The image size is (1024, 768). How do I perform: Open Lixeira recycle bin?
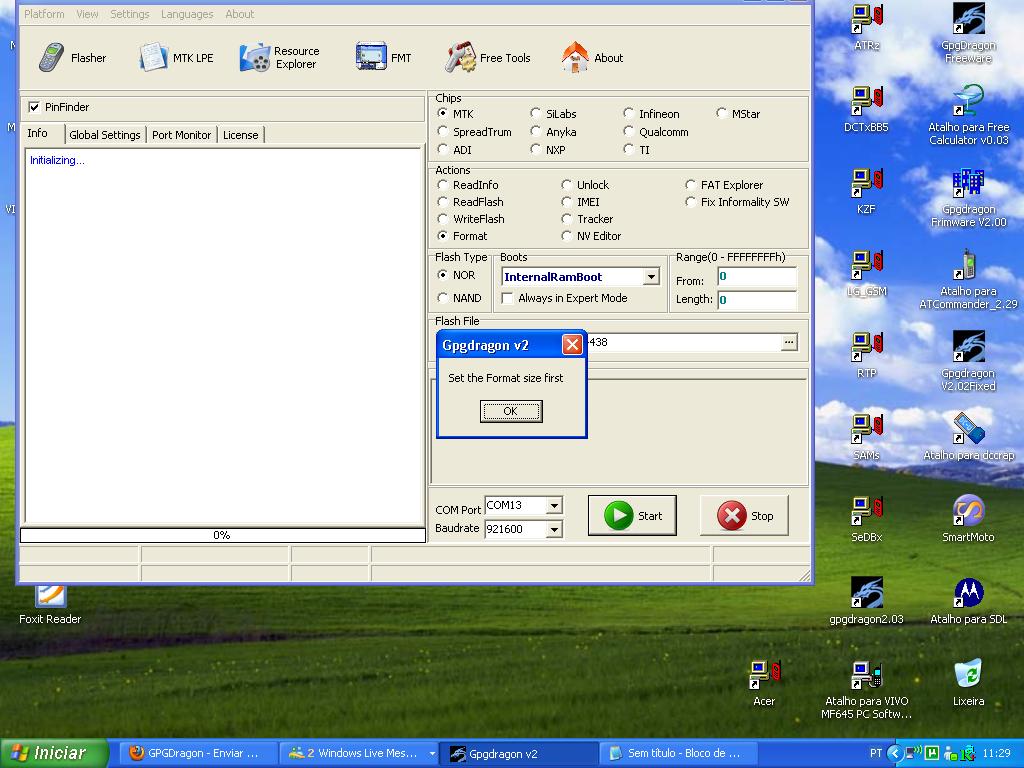tap(968, 683)
